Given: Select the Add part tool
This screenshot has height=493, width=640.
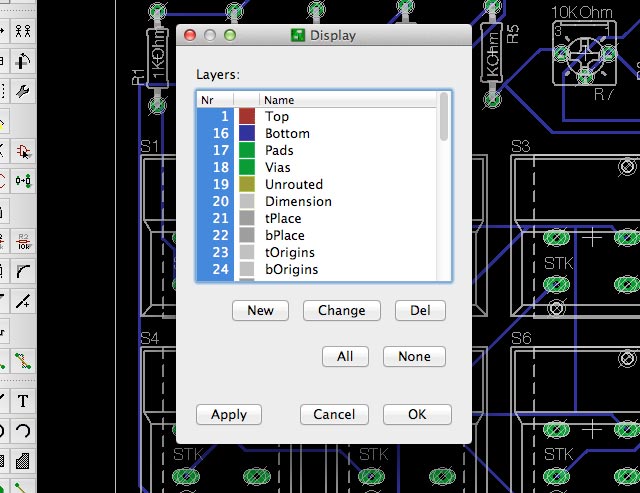Looking at the screenshot, I should (22, 151).
